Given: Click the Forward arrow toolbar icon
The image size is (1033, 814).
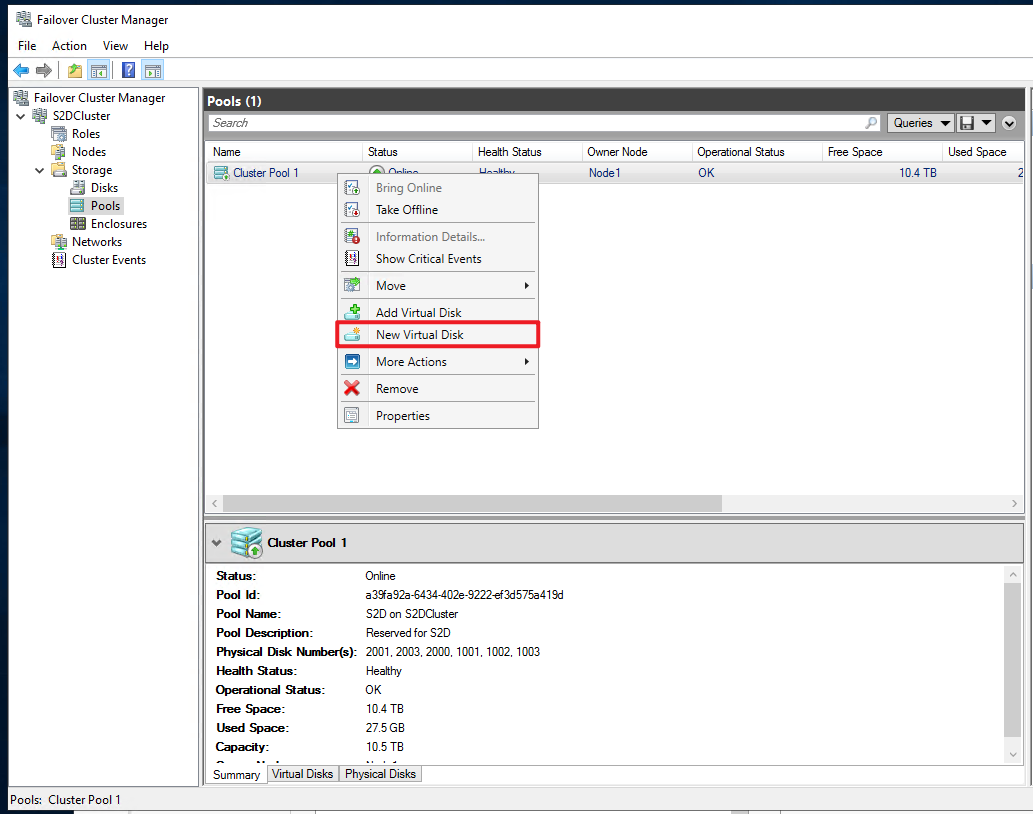Looking at the screenshot, I should 44,70.
